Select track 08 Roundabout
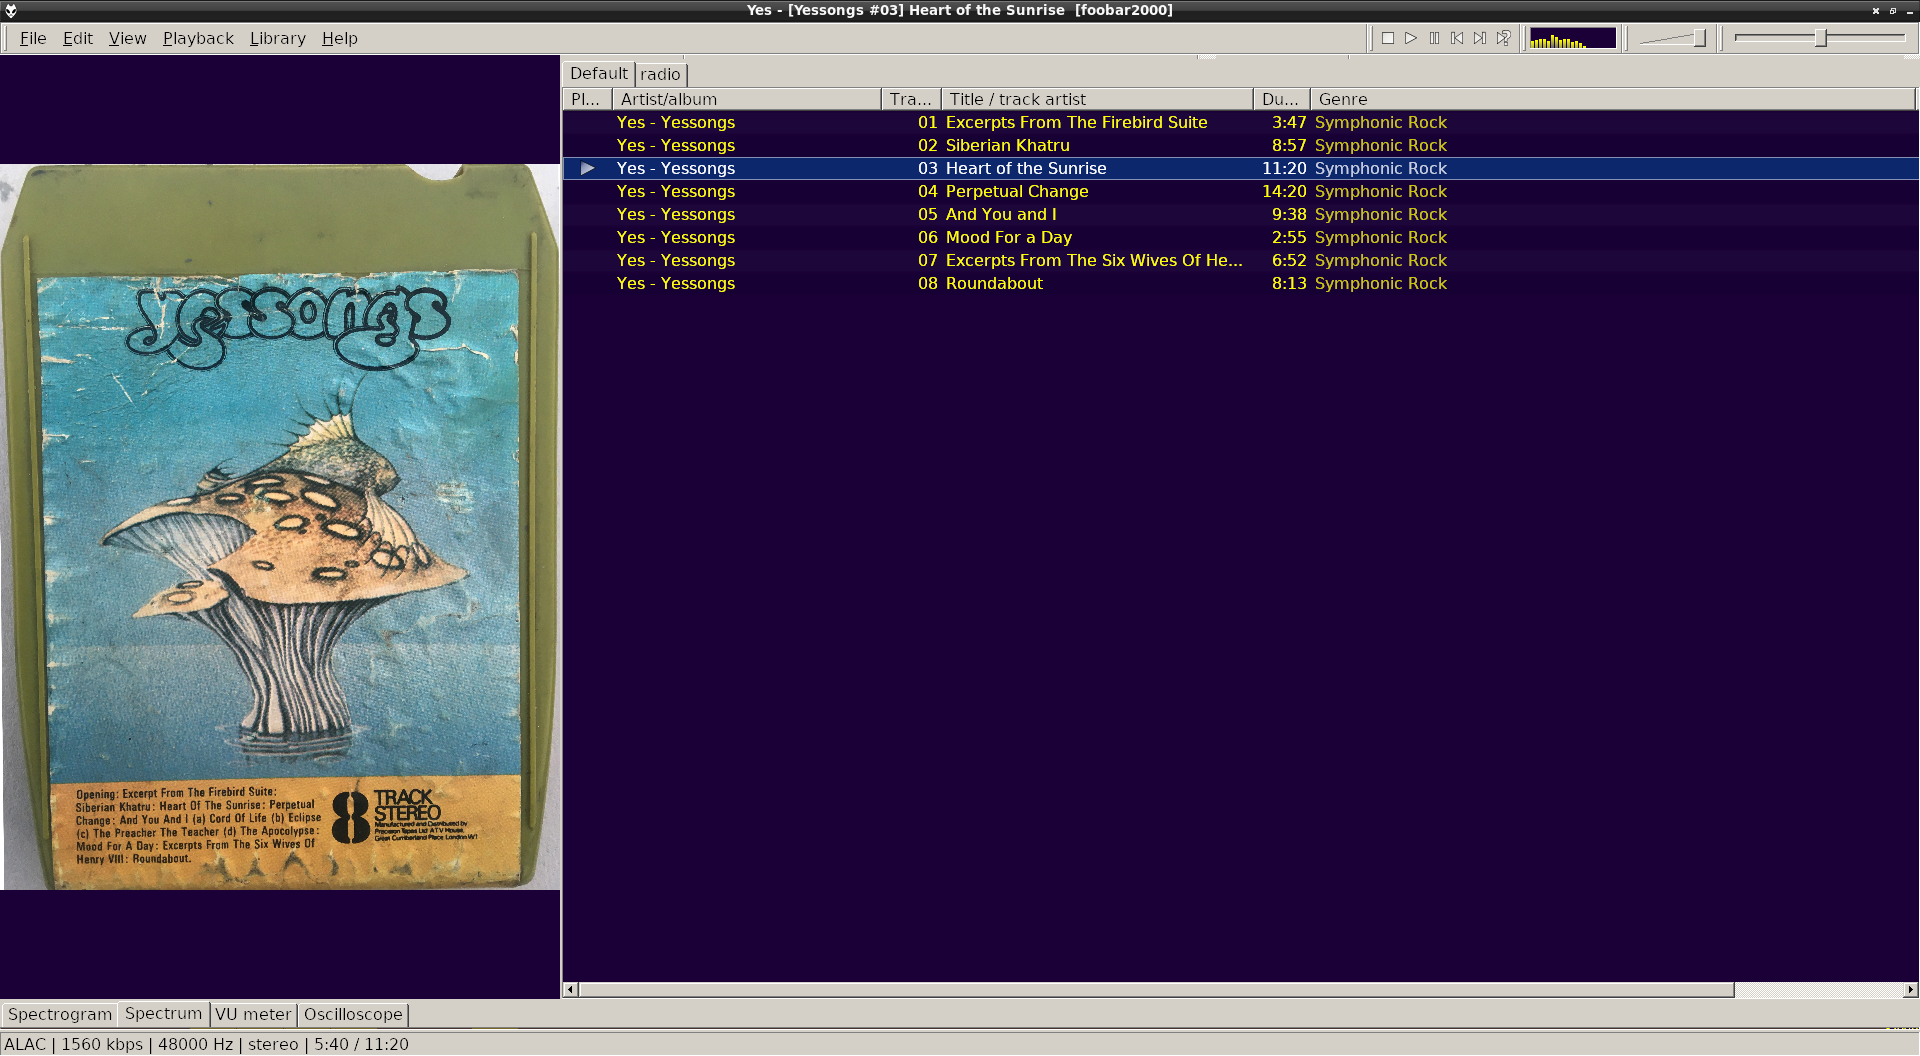This screenshot has width=1920, height=1056. click(x=1240, y=283)
